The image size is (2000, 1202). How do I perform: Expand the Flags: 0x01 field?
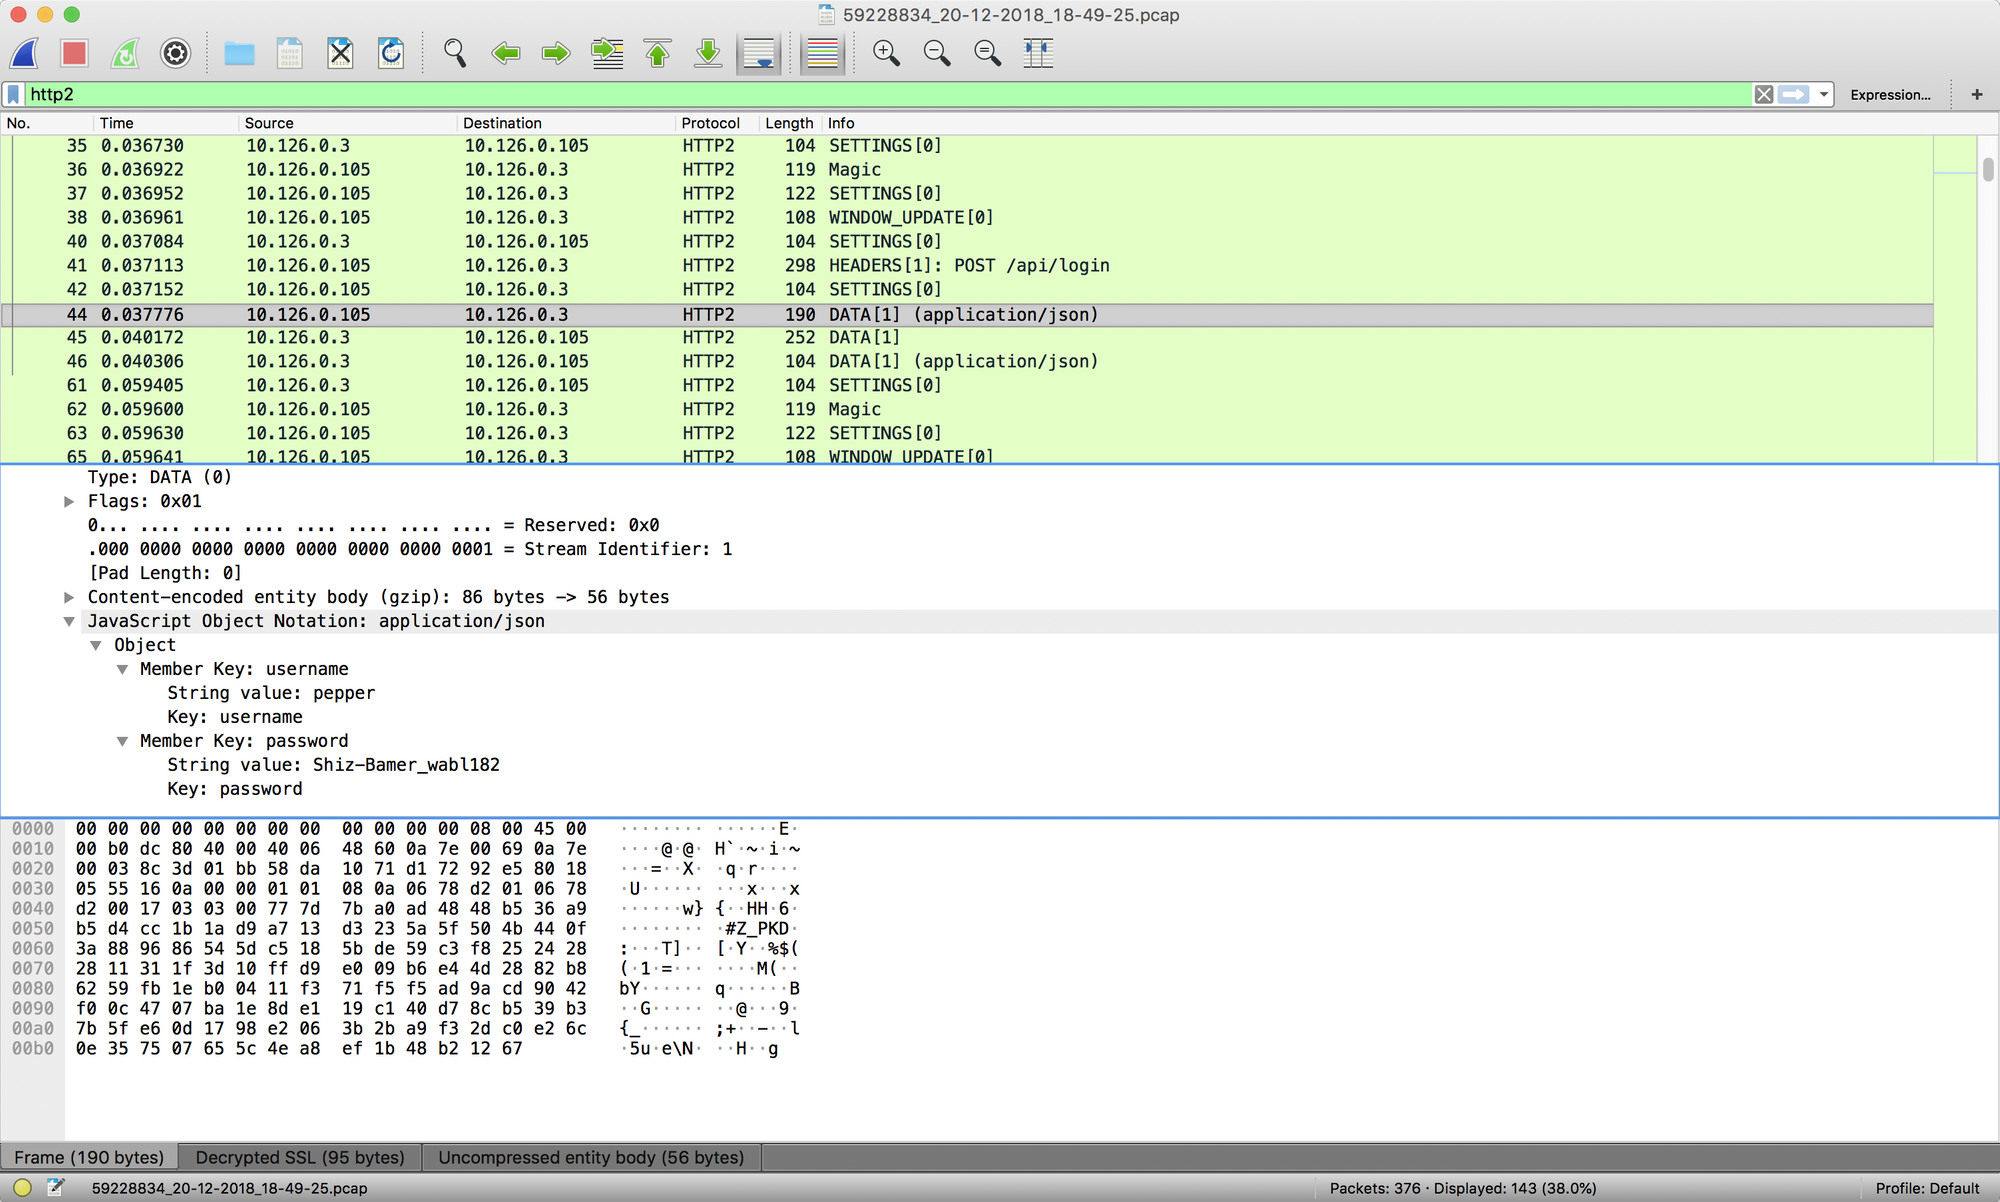point(69,501)
